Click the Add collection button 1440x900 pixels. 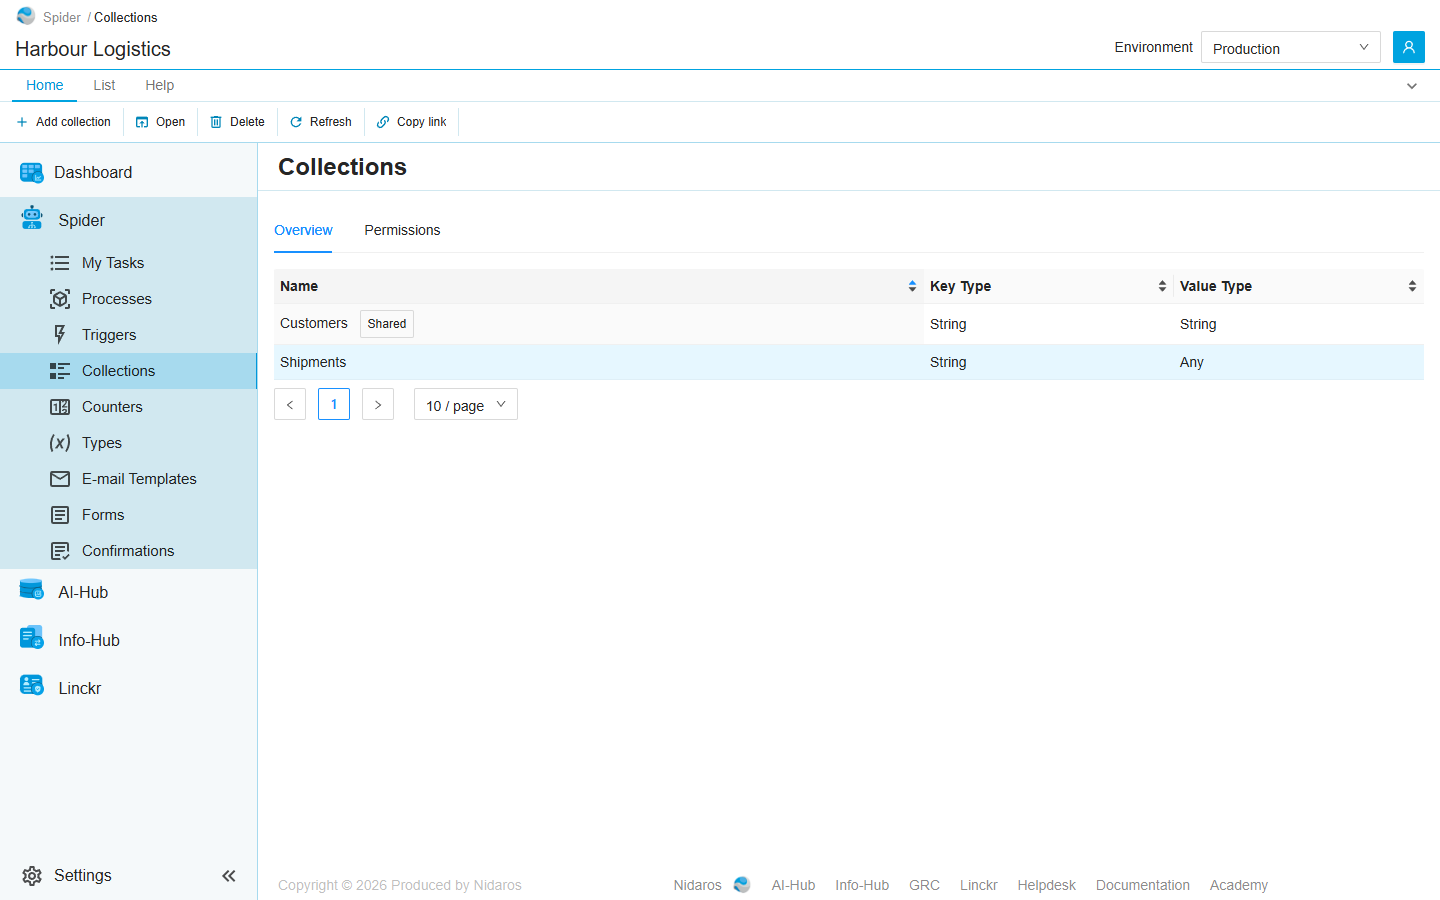(x=63, y=122)
